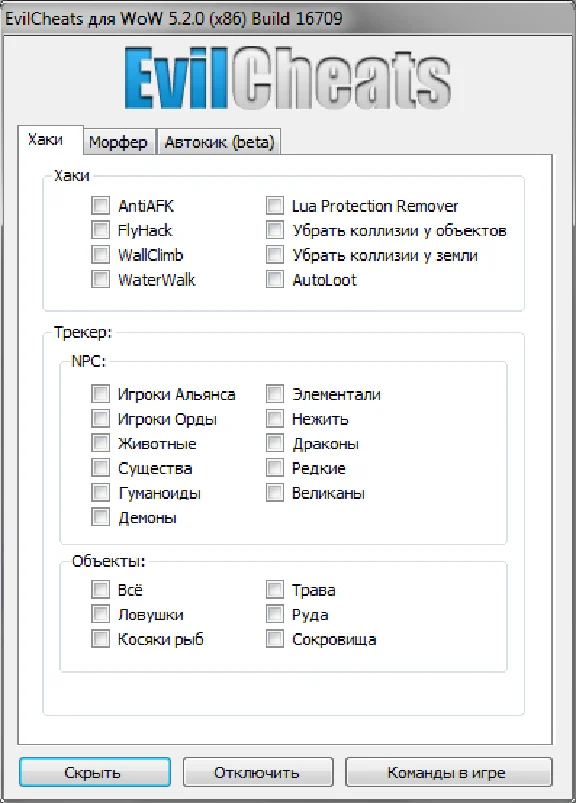Click the Отключить button
This screenshot has width=576, height=803.
pyautogui.click(x=258, y=772)
